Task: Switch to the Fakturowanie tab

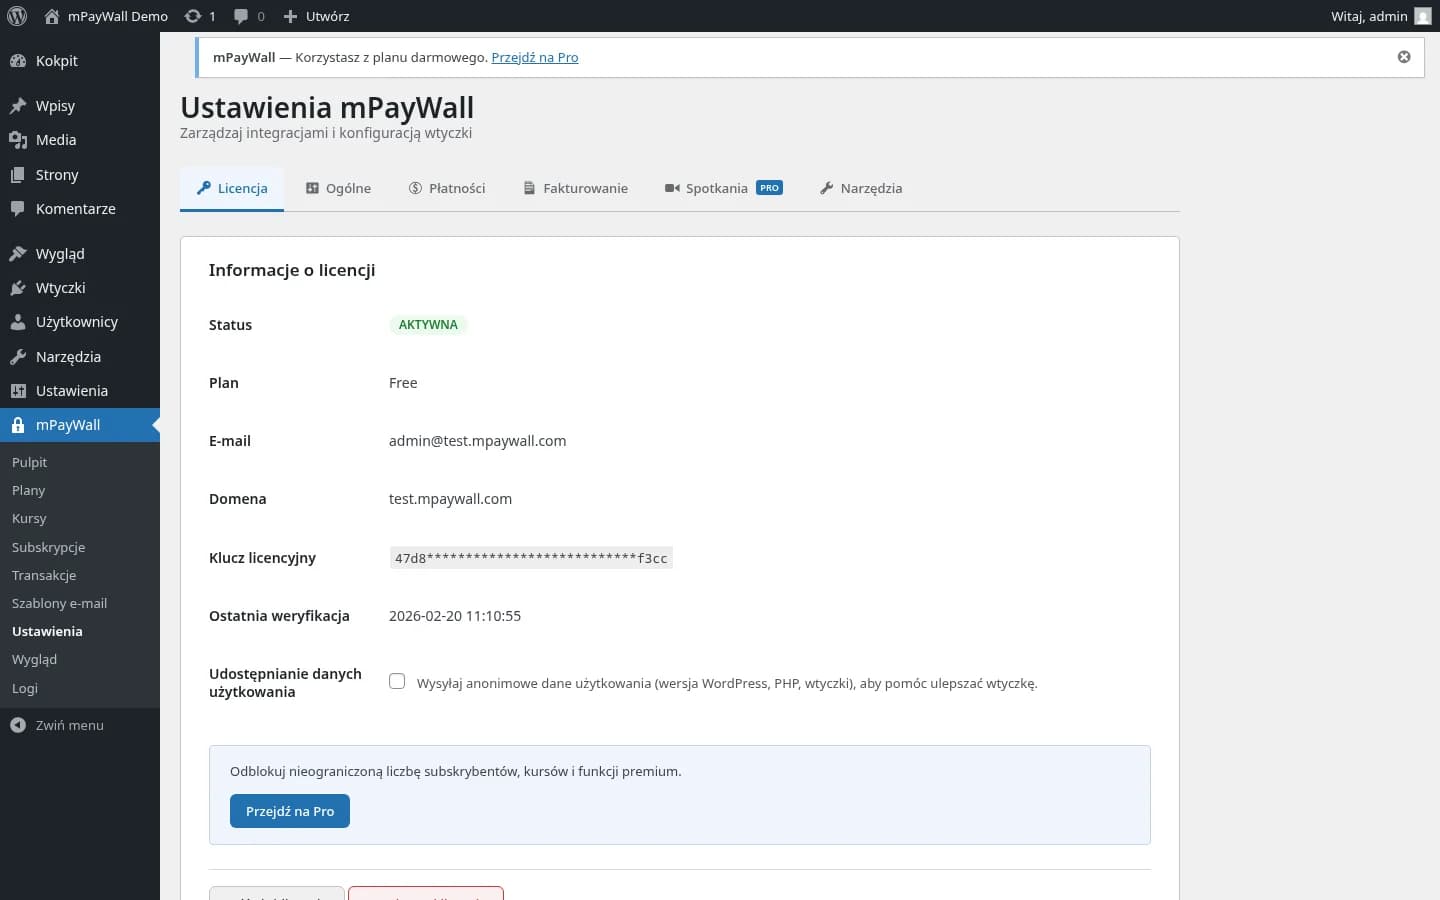Action: point(576,188)
